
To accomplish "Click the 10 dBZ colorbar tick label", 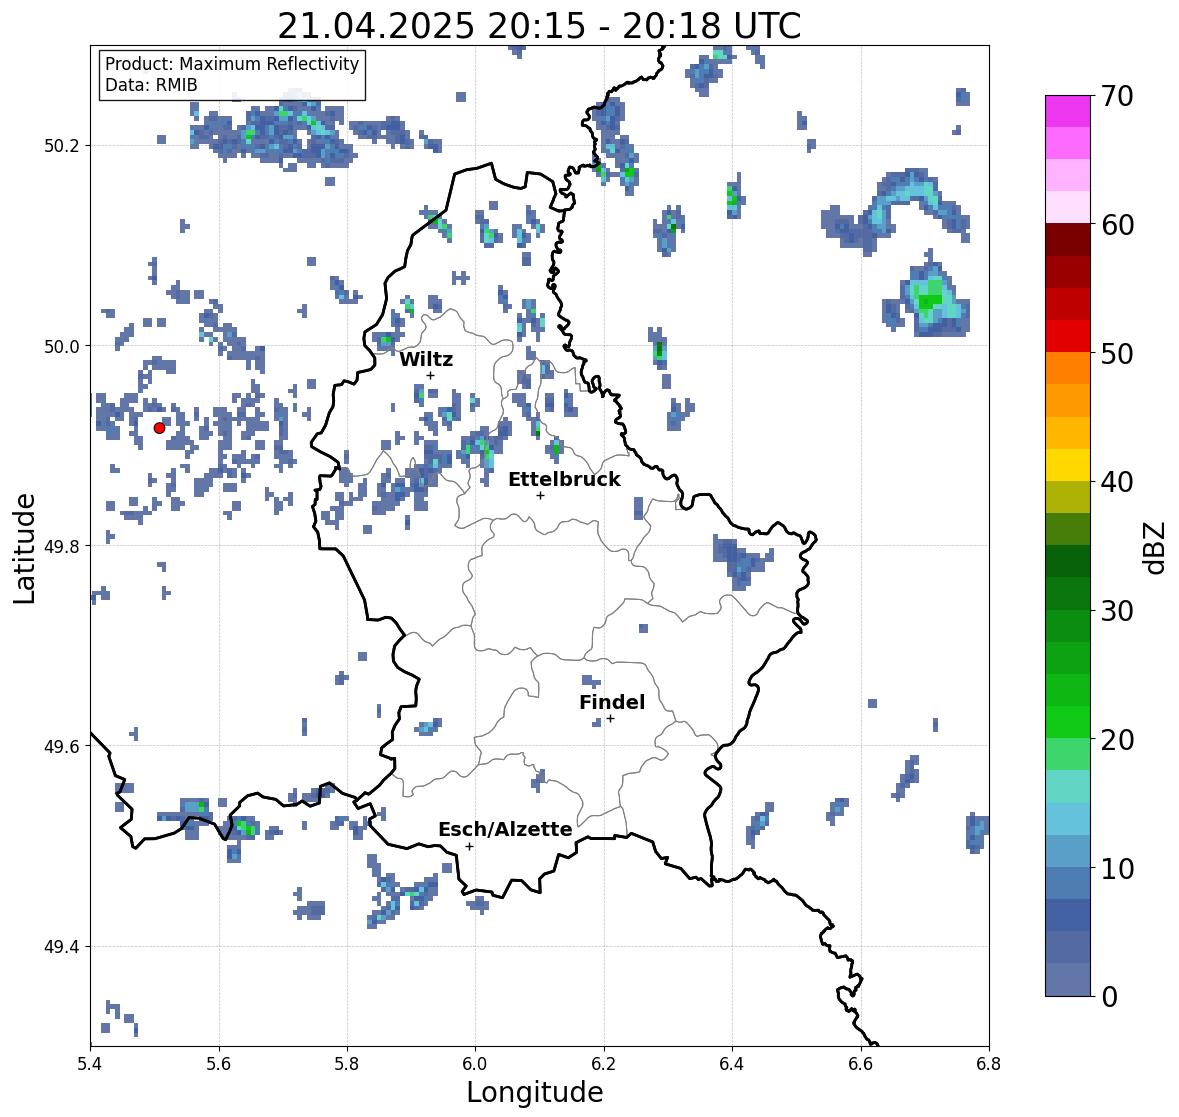I will click(1117, 869).
